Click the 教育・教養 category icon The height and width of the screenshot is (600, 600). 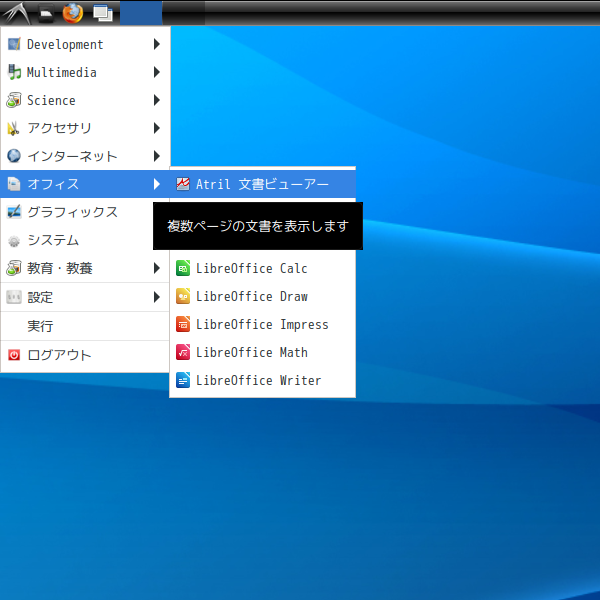tap(14, 268)
